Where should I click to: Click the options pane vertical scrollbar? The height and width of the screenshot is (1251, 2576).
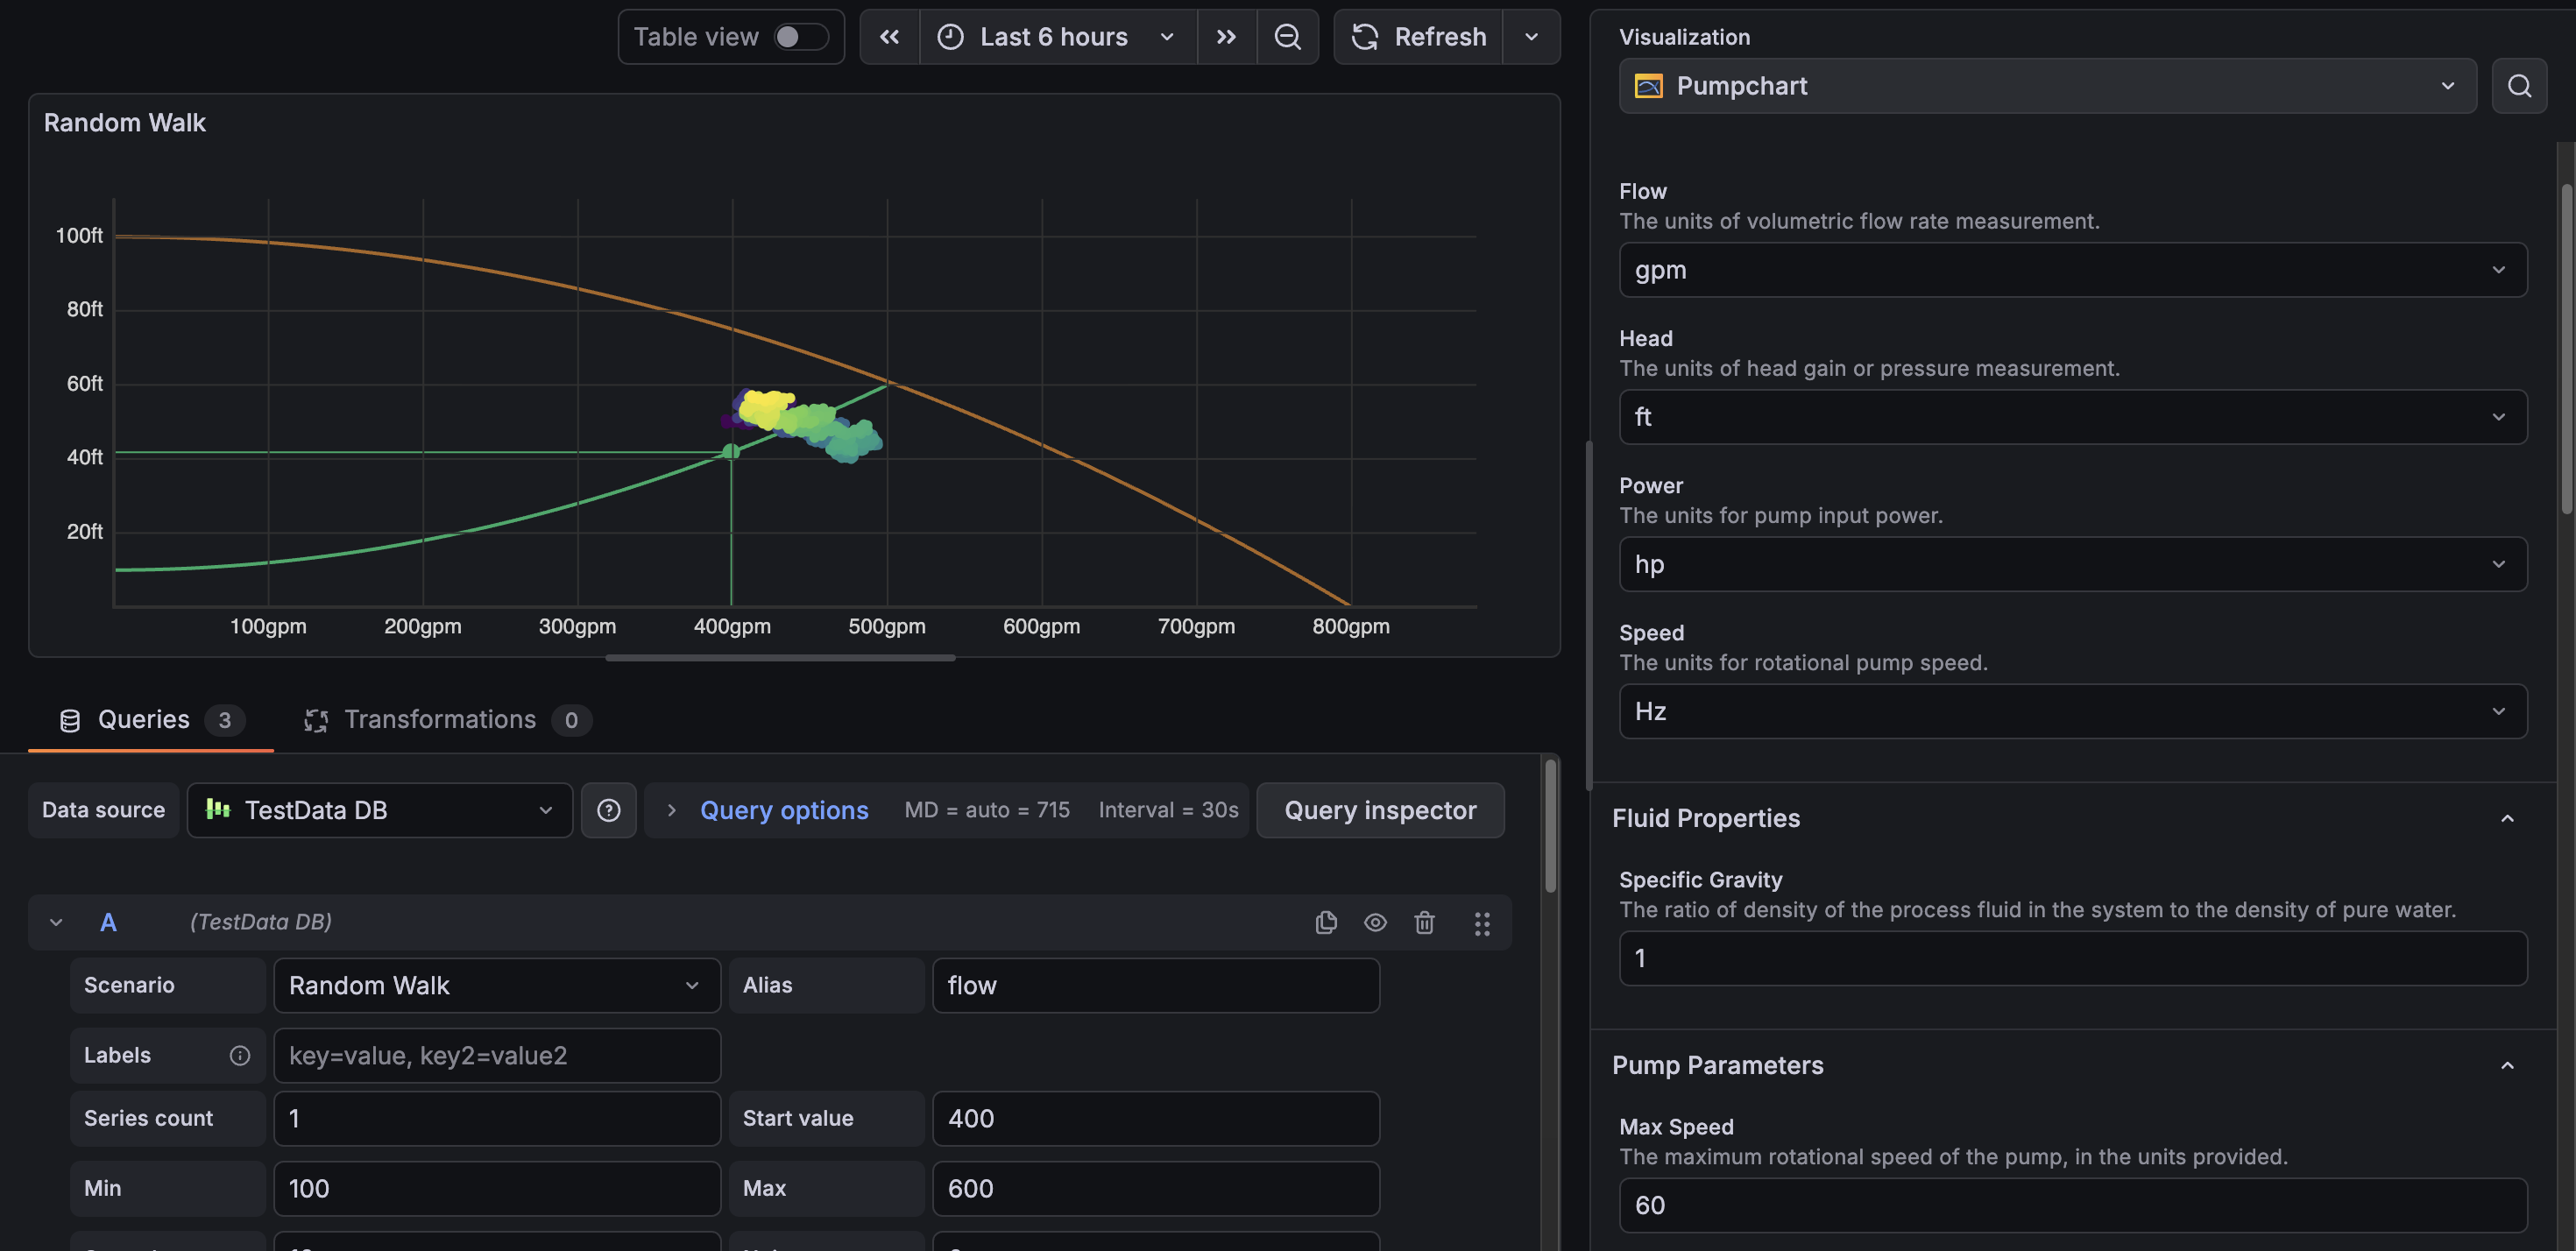(2567, 348)
